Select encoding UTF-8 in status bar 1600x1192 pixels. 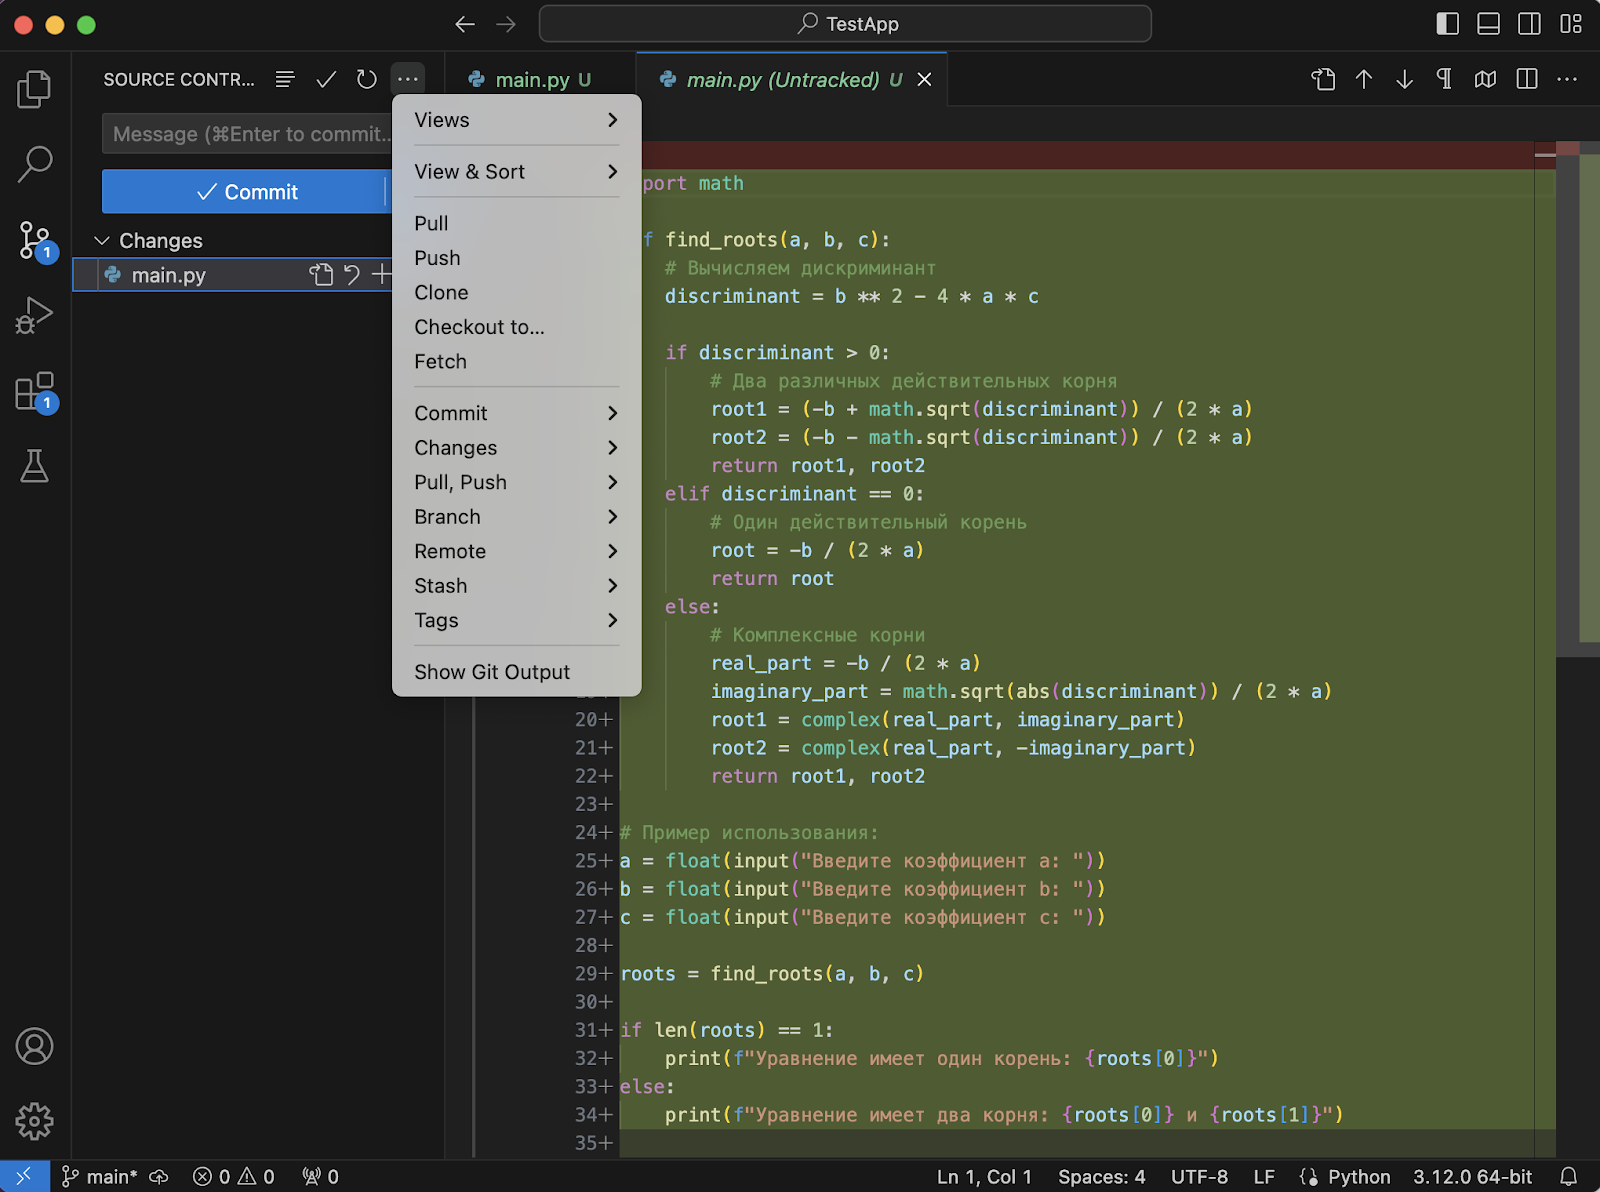(1199, 1177)
